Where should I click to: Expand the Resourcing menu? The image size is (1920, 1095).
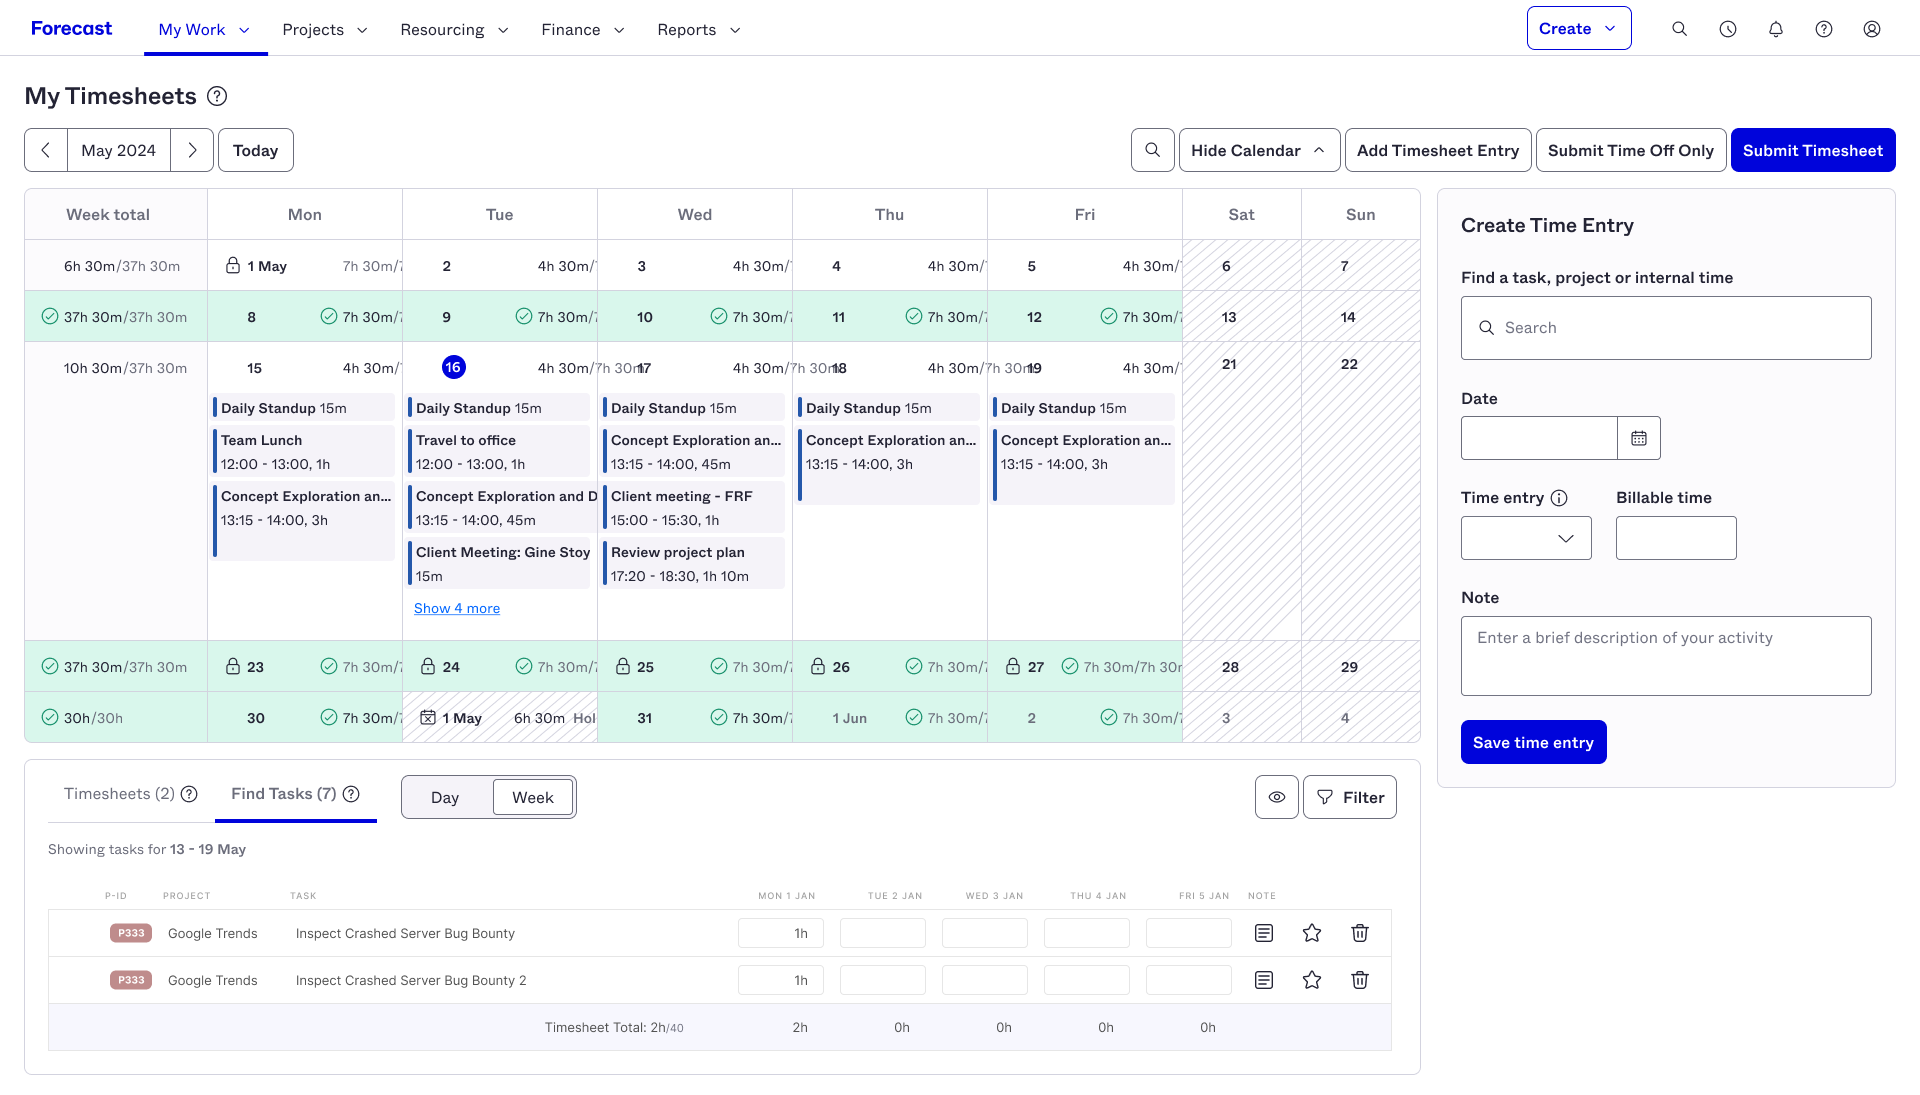tap(454, 29)
